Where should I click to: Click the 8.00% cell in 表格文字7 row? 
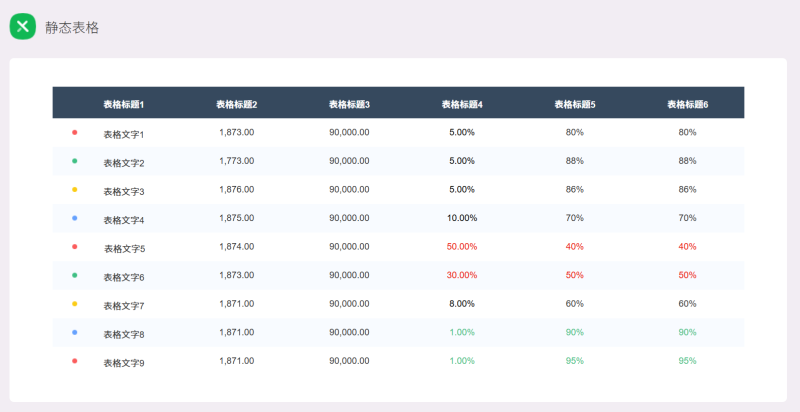coord(462,303)
